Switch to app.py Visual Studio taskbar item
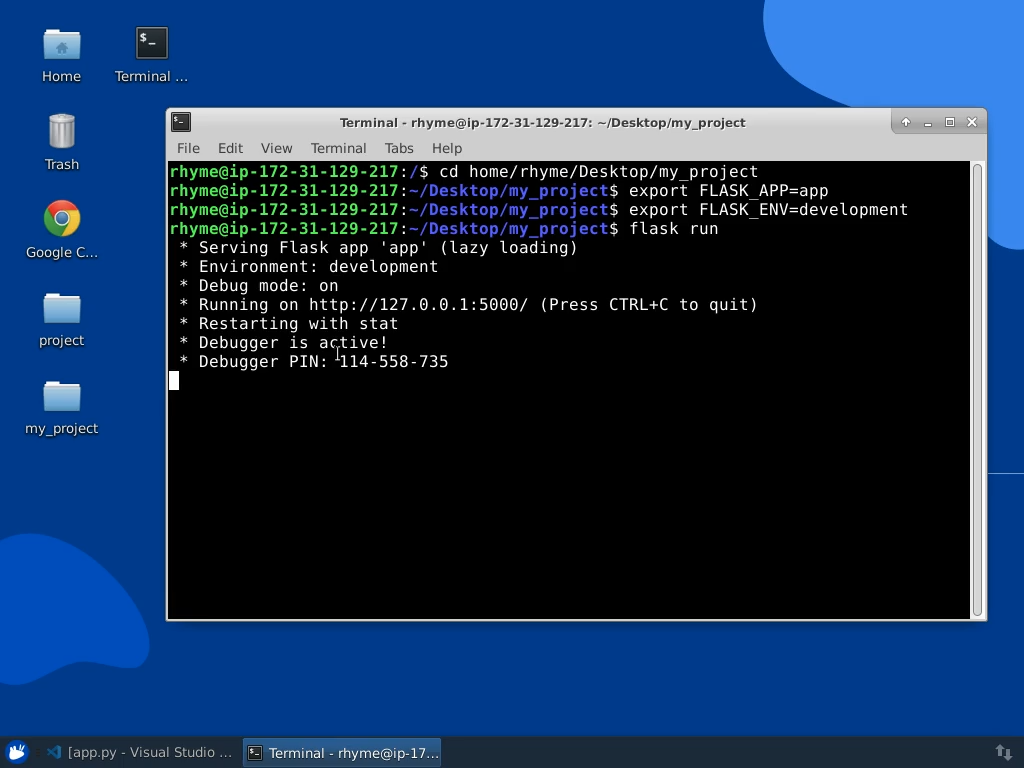Viewport: 1024px width, 768px height. pyautogui.click(x=140, y=752)
